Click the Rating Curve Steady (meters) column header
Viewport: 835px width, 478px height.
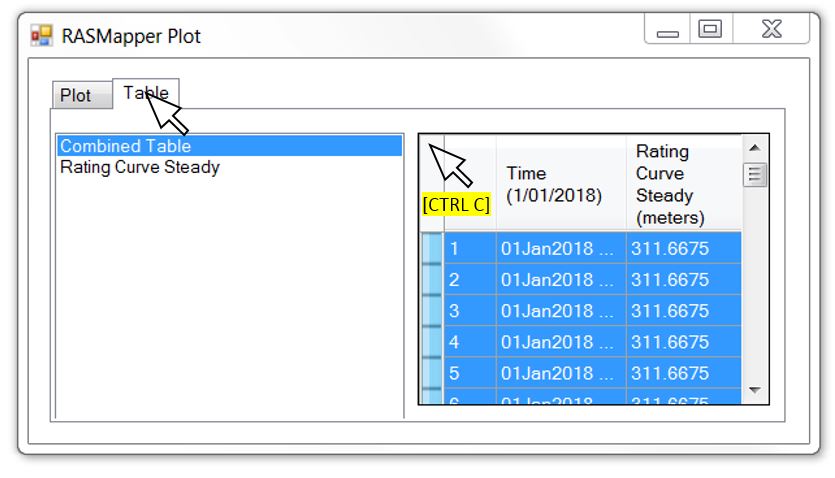(x=684, y=184)
